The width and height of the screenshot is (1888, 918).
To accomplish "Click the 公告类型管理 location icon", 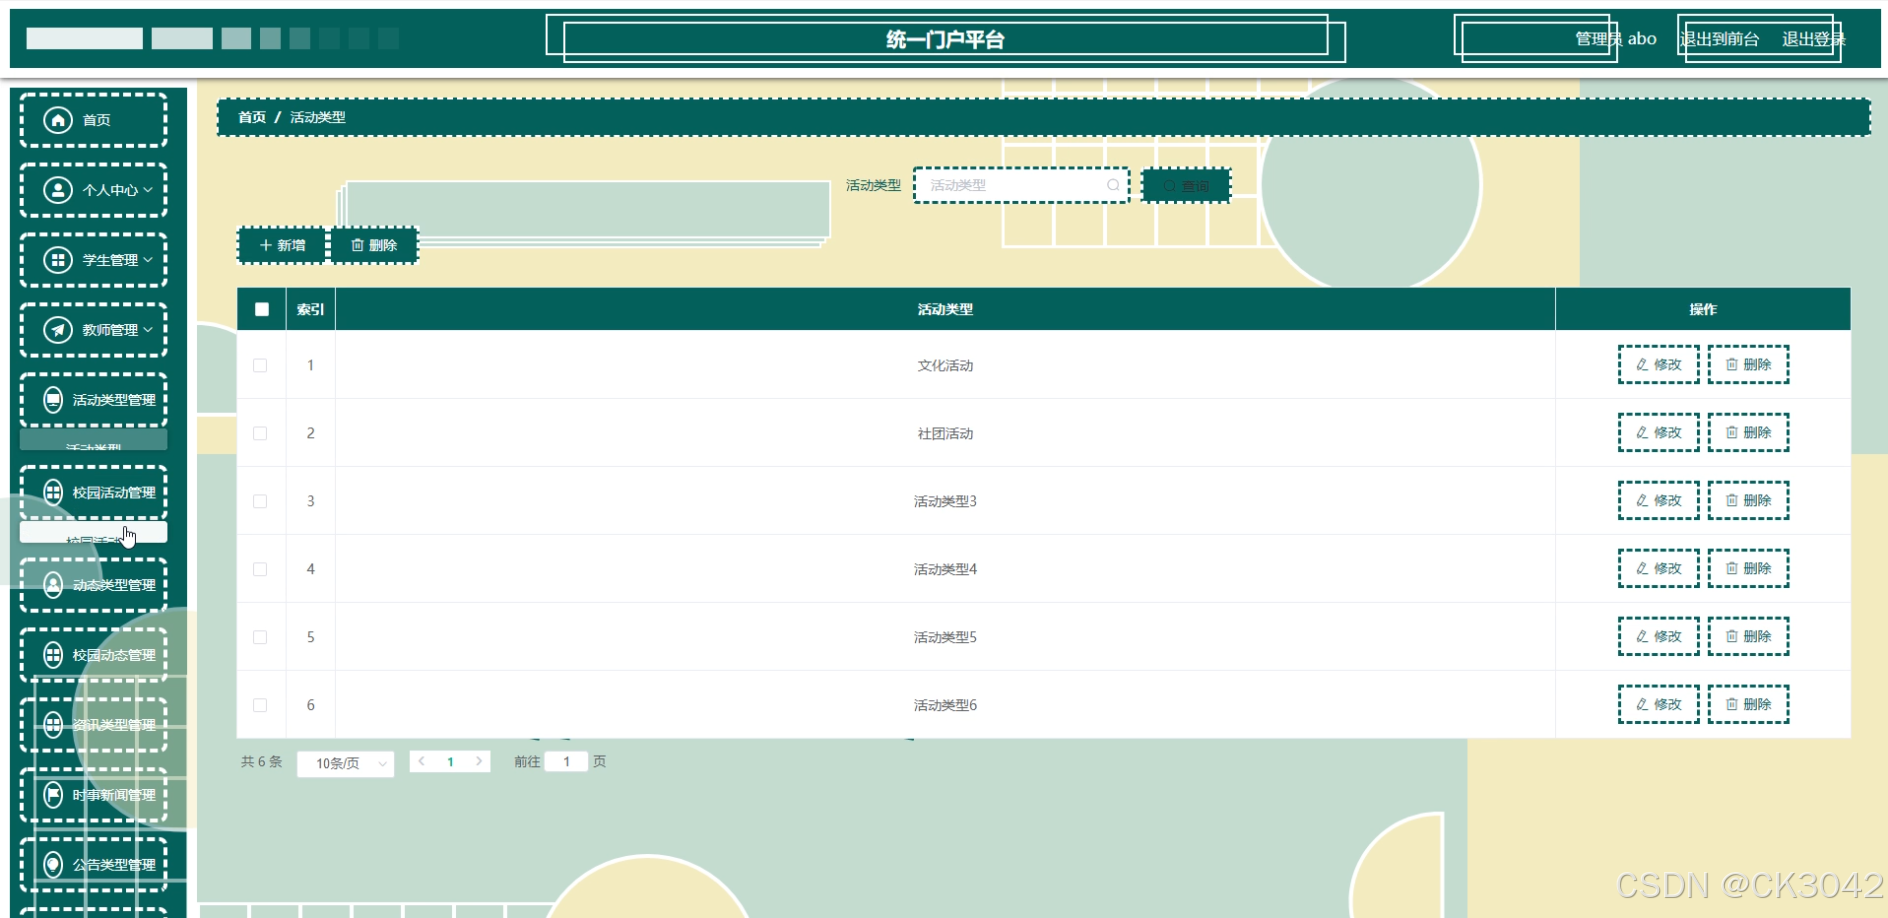I will point(52,864).
